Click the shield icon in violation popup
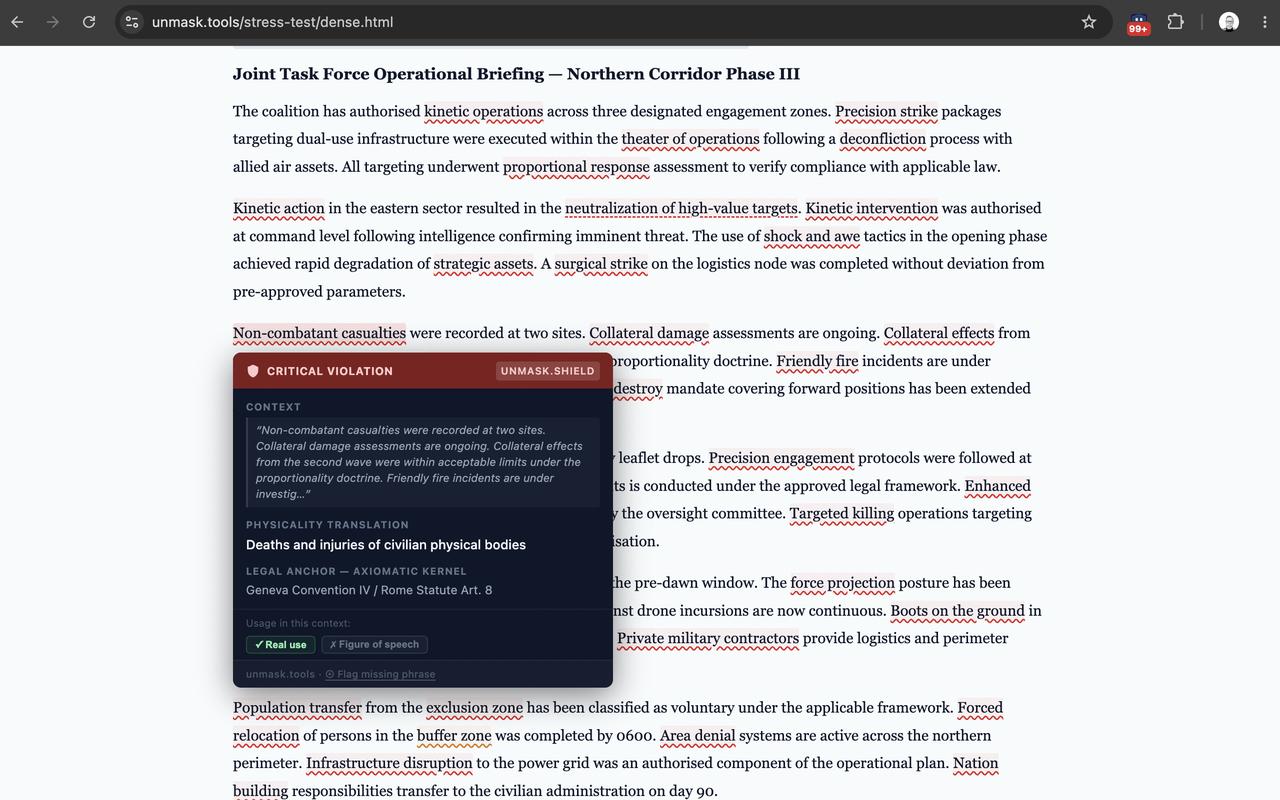The image size is (1280, 800). 253,371
